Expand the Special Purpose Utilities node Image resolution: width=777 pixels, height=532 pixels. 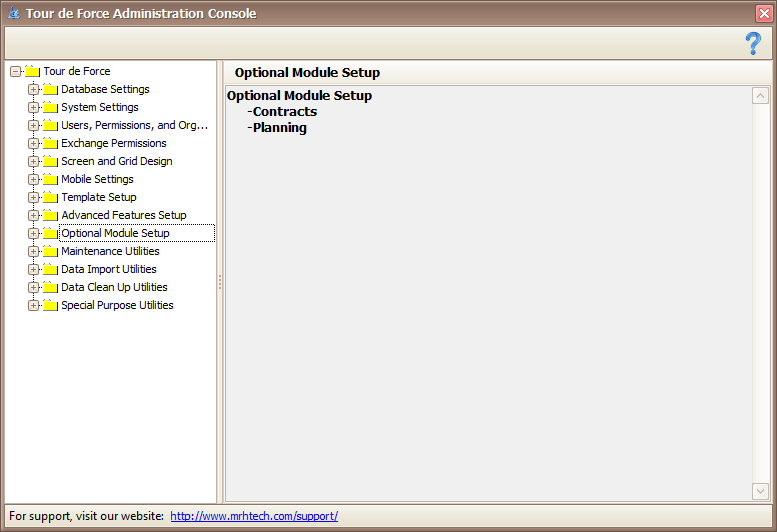pyautogui.click(x=33, y=305)
